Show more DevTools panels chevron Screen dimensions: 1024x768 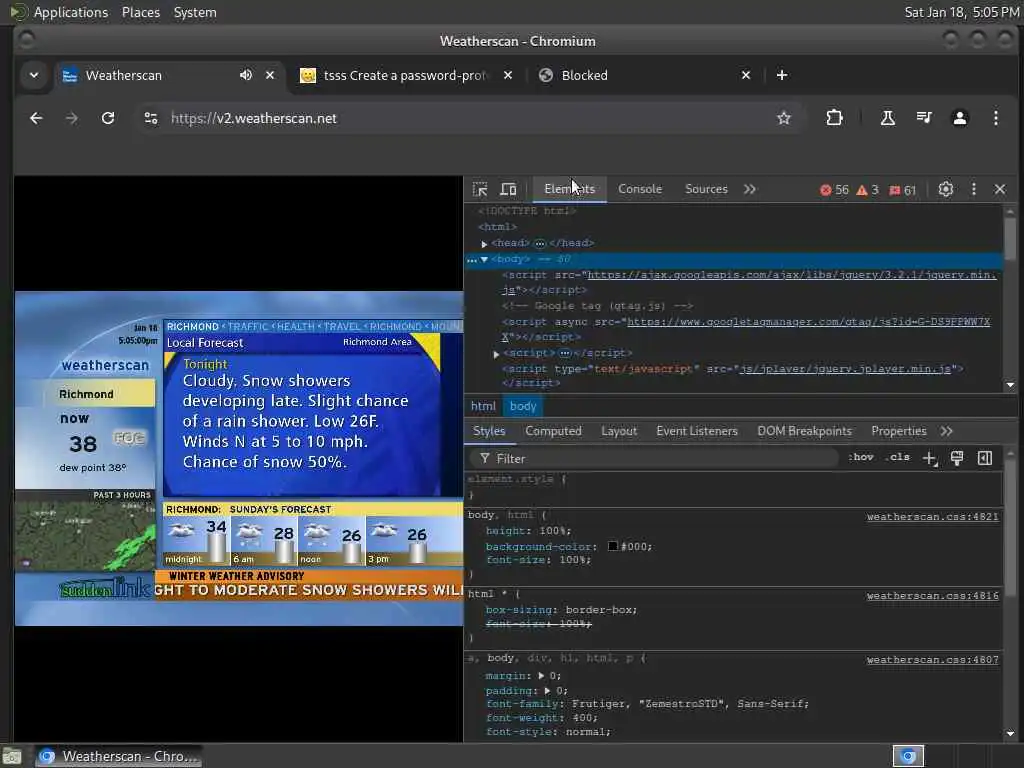click(x=750, y=189)
